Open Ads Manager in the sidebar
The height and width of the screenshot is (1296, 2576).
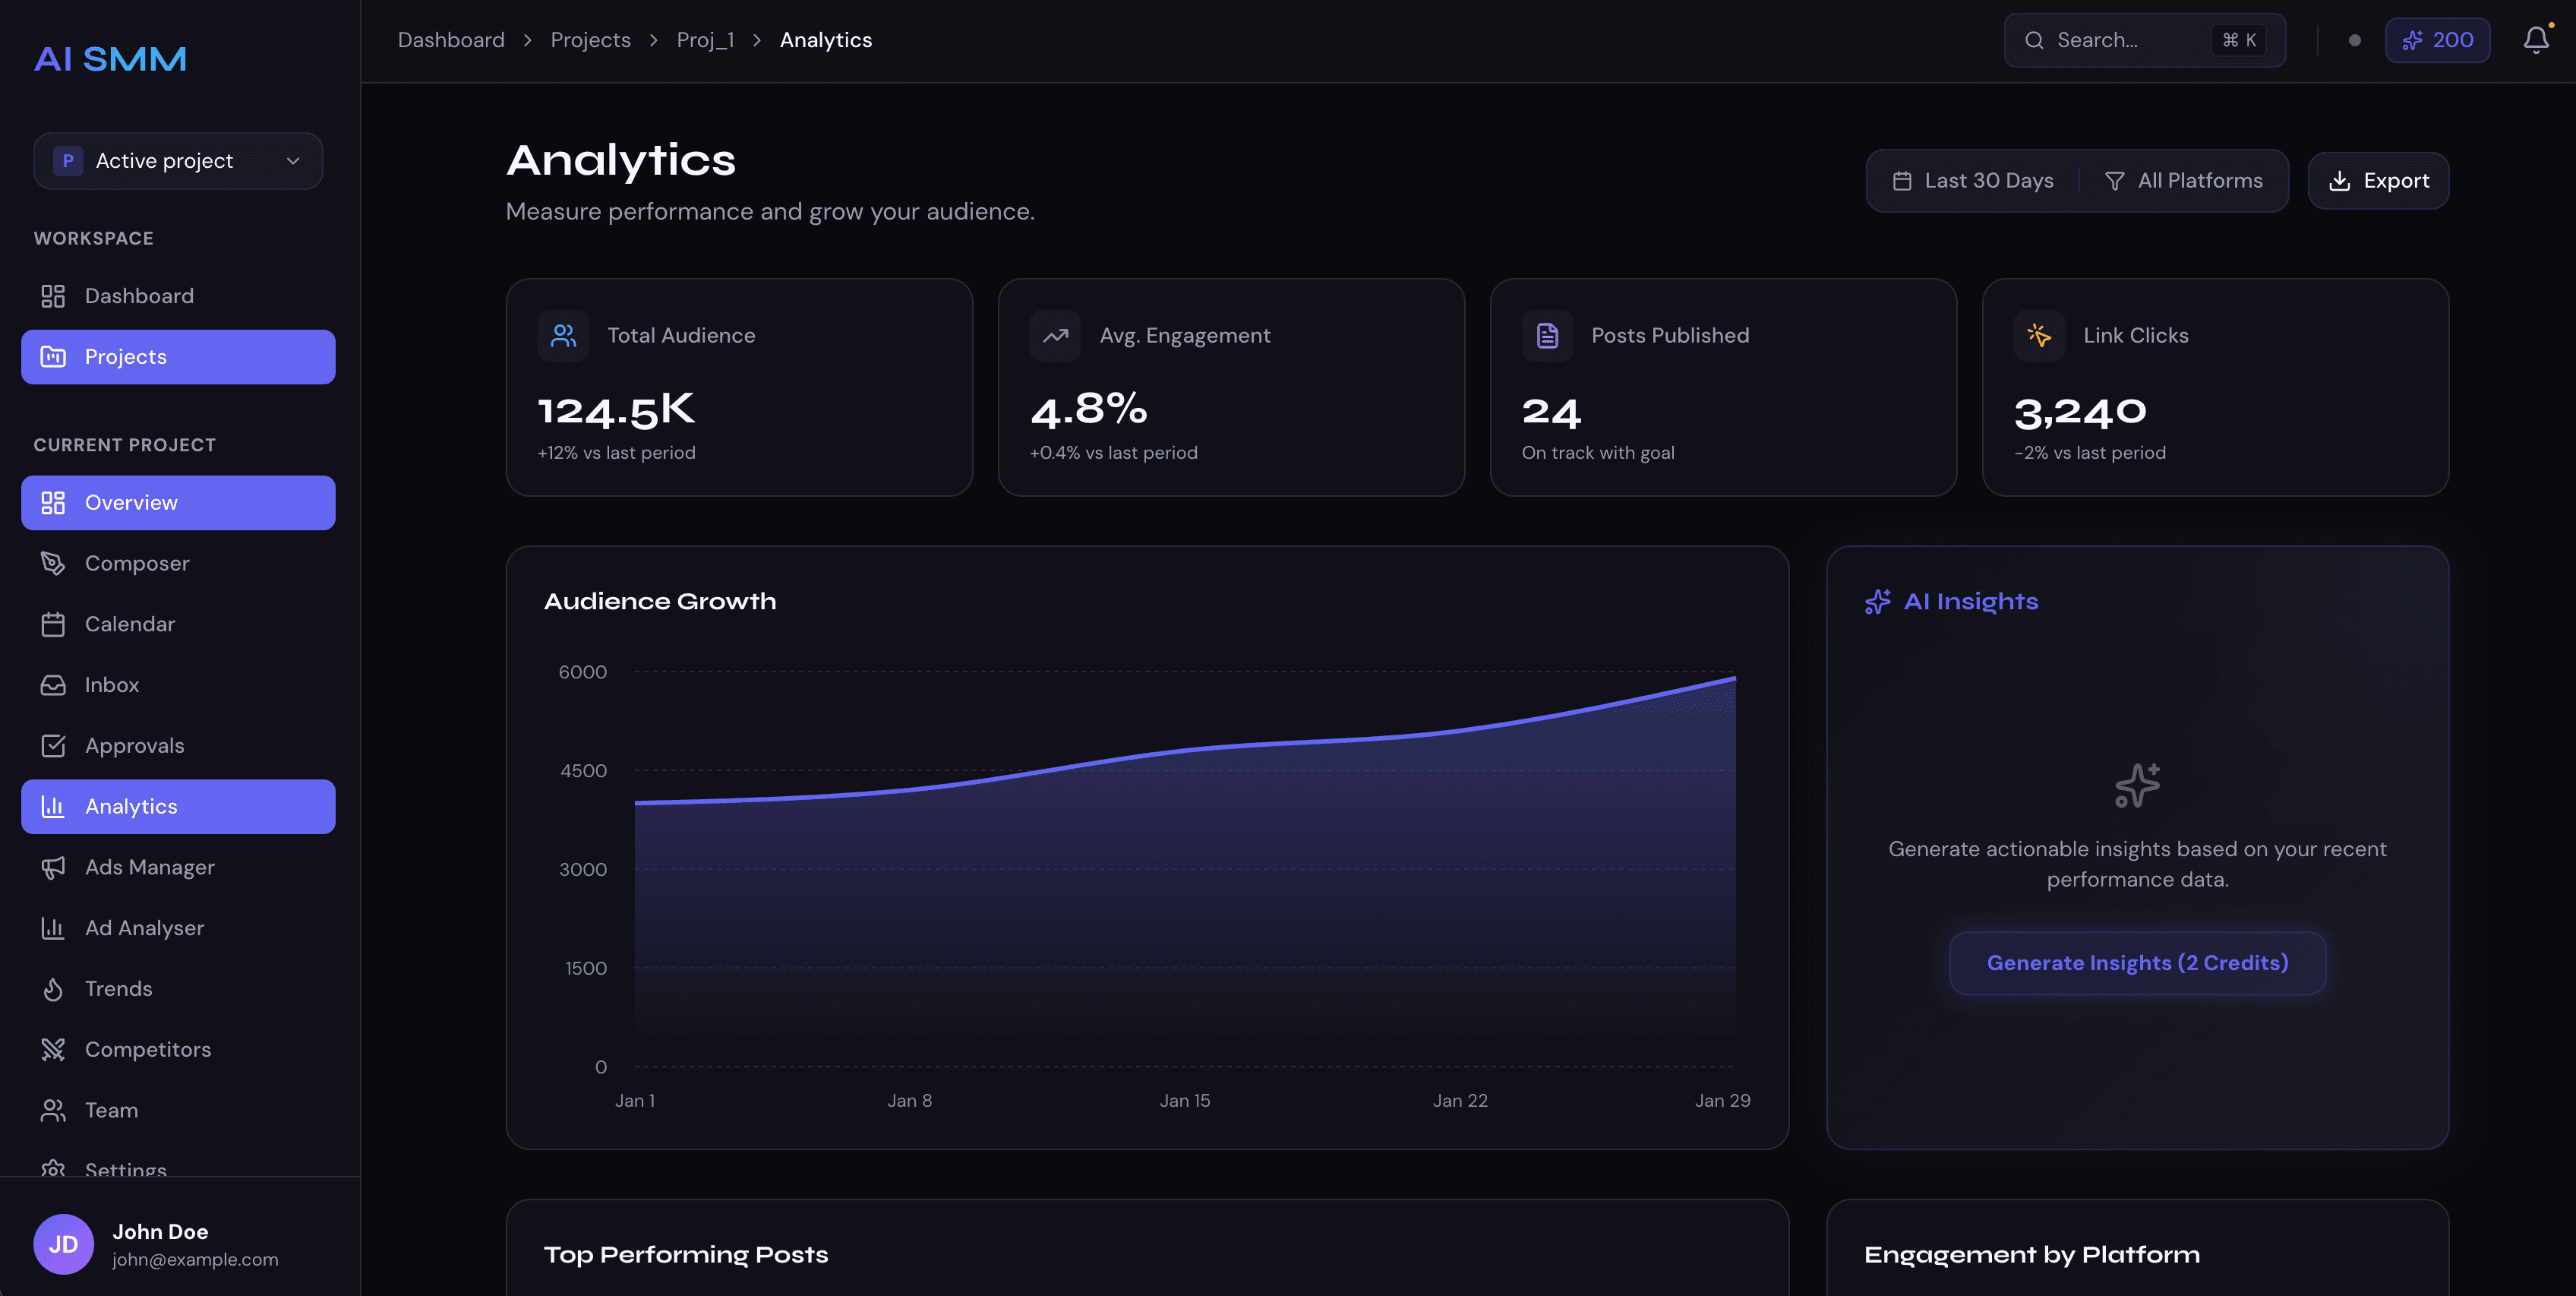tap(178, 867)
